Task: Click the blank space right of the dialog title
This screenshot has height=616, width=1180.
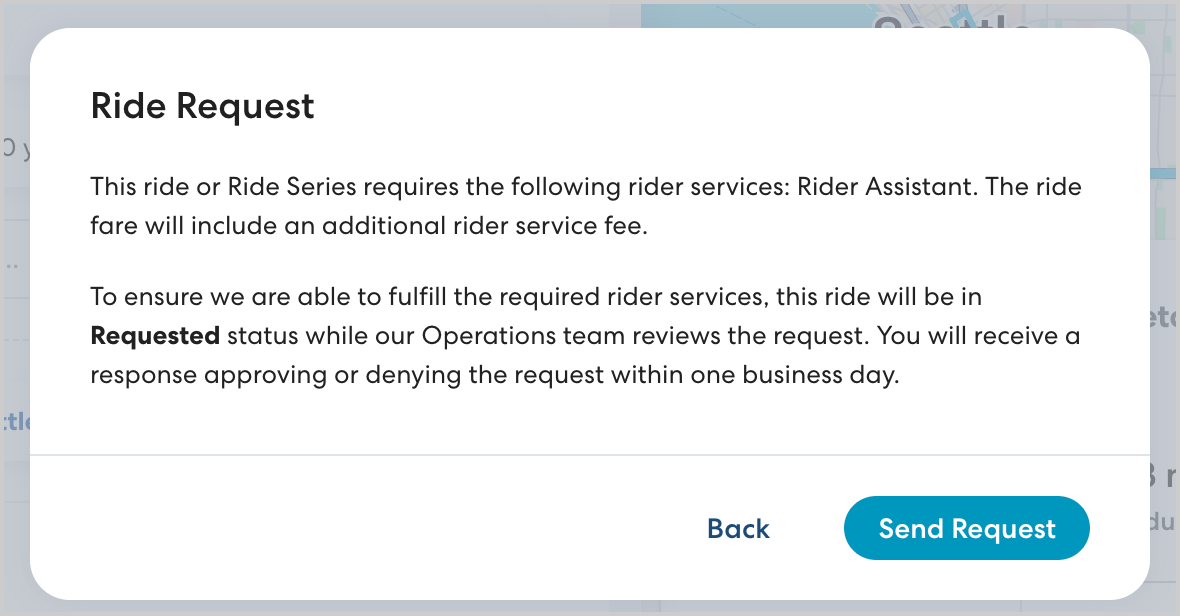Action: click(700, 106)
